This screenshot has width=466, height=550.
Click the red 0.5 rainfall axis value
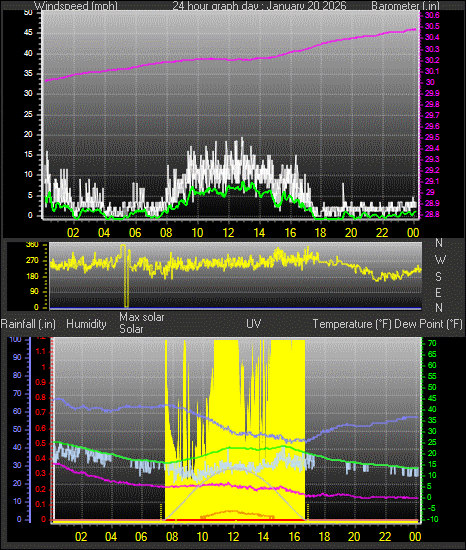[41, 443]
